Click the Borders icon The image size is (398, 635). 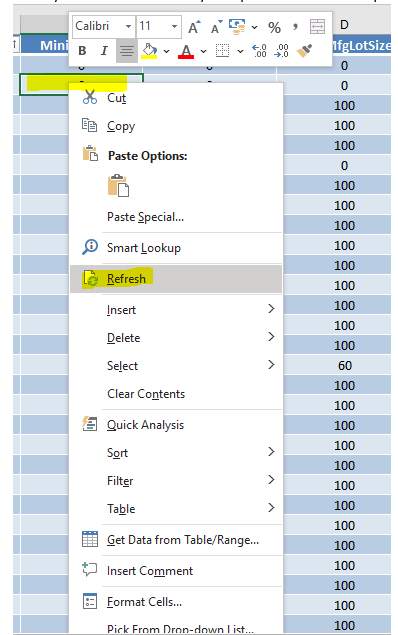(222, 51)
